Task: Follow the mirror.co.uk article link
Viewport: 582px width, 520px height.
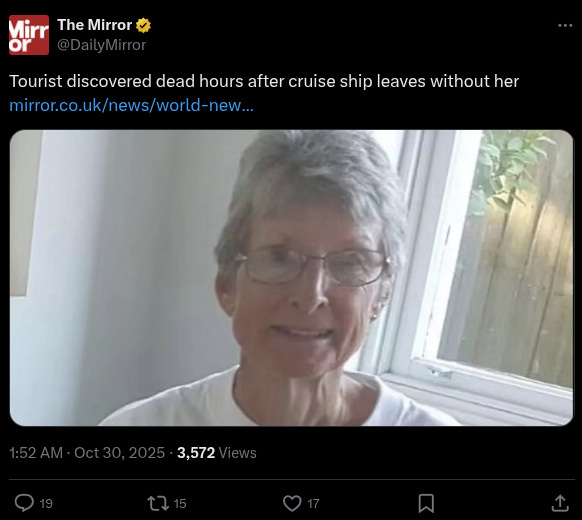Action: [131, 105]
